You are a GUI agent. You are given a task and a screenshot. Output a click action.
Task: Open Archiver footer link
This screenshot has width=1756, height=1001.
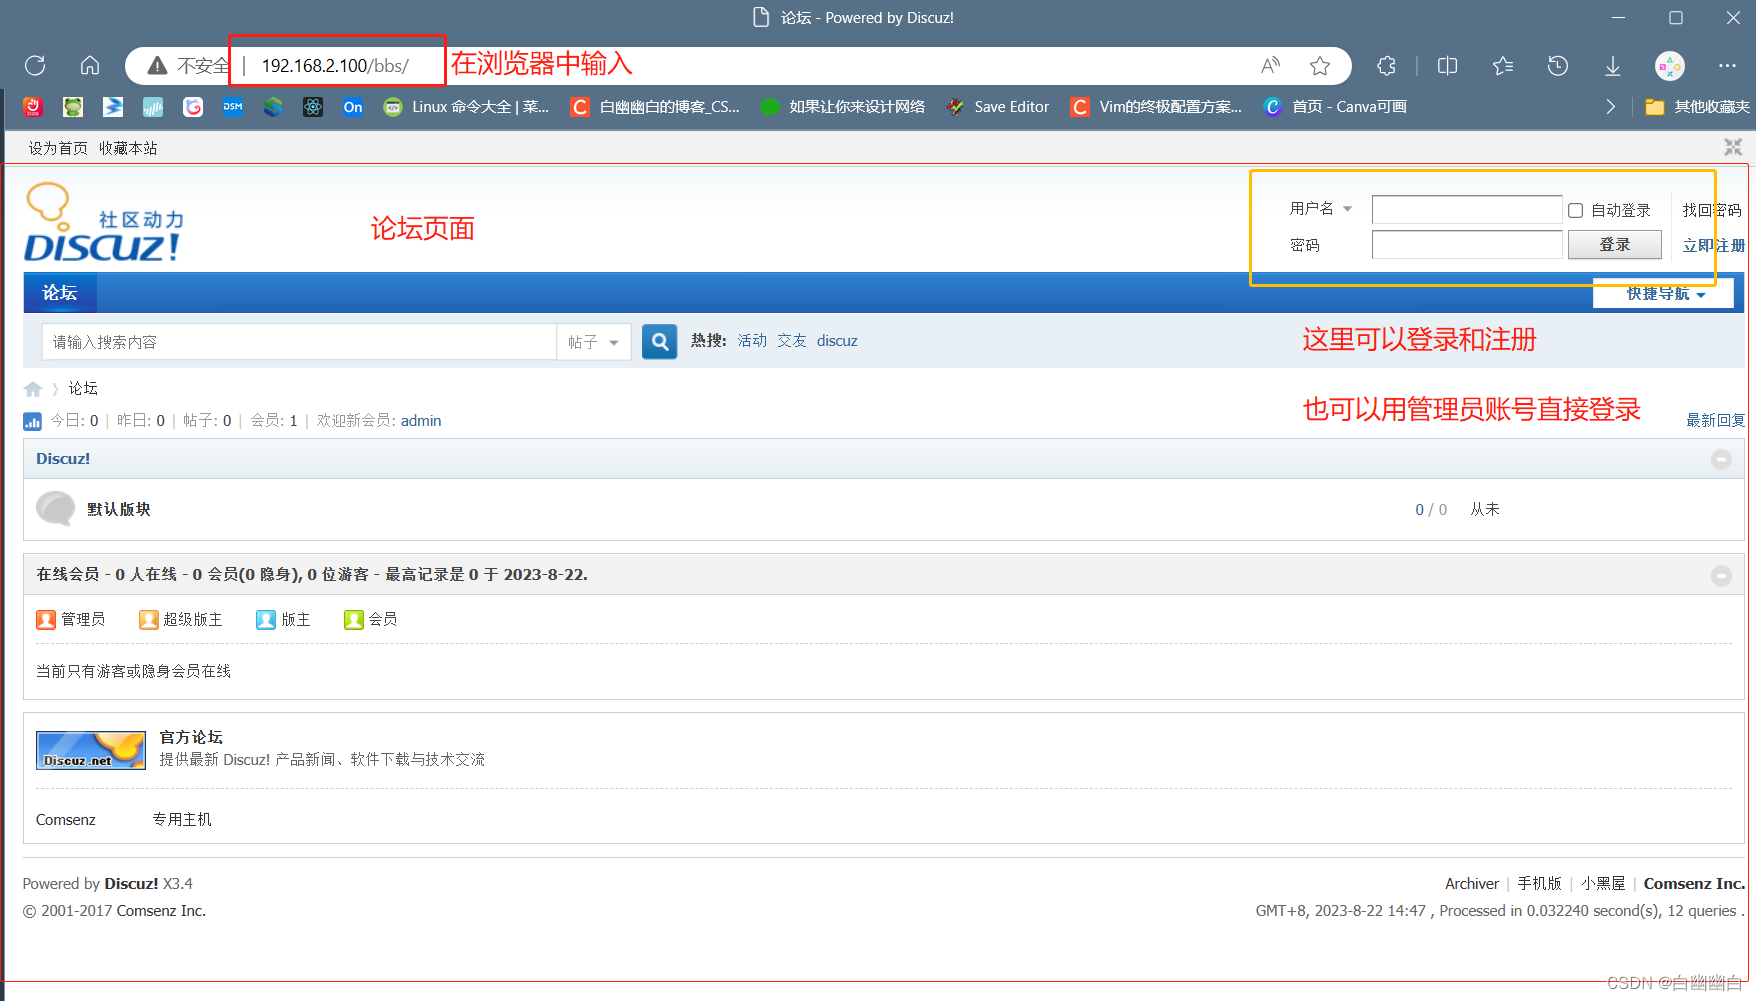[1472, 884]
